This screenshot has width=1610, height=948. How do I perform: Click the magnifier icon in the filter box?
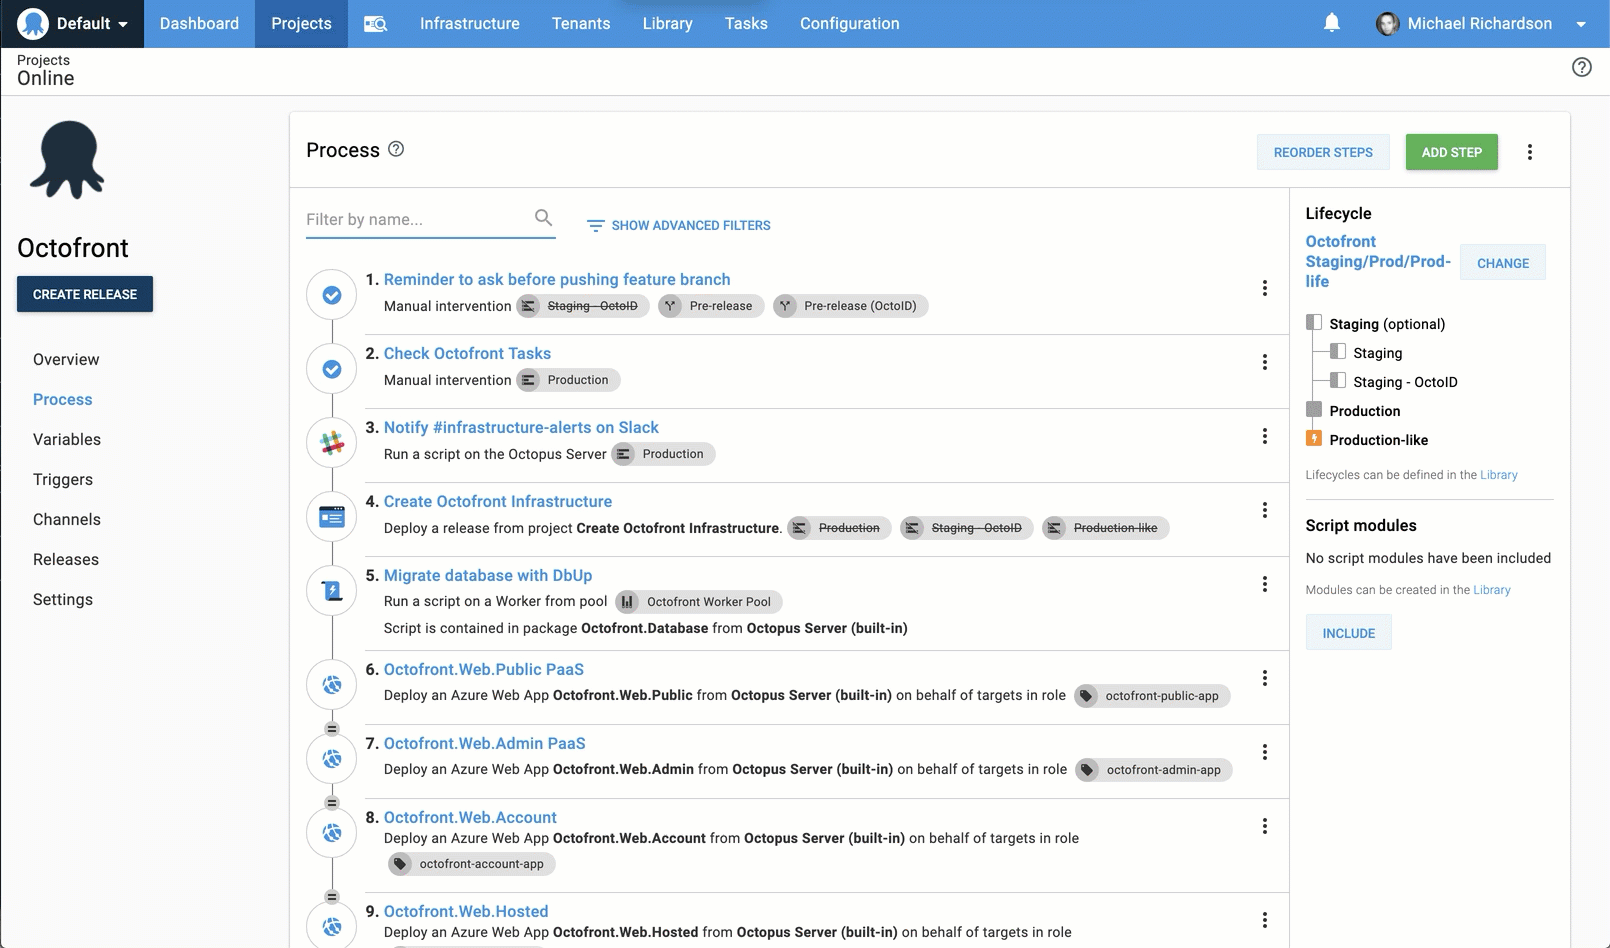543,217
